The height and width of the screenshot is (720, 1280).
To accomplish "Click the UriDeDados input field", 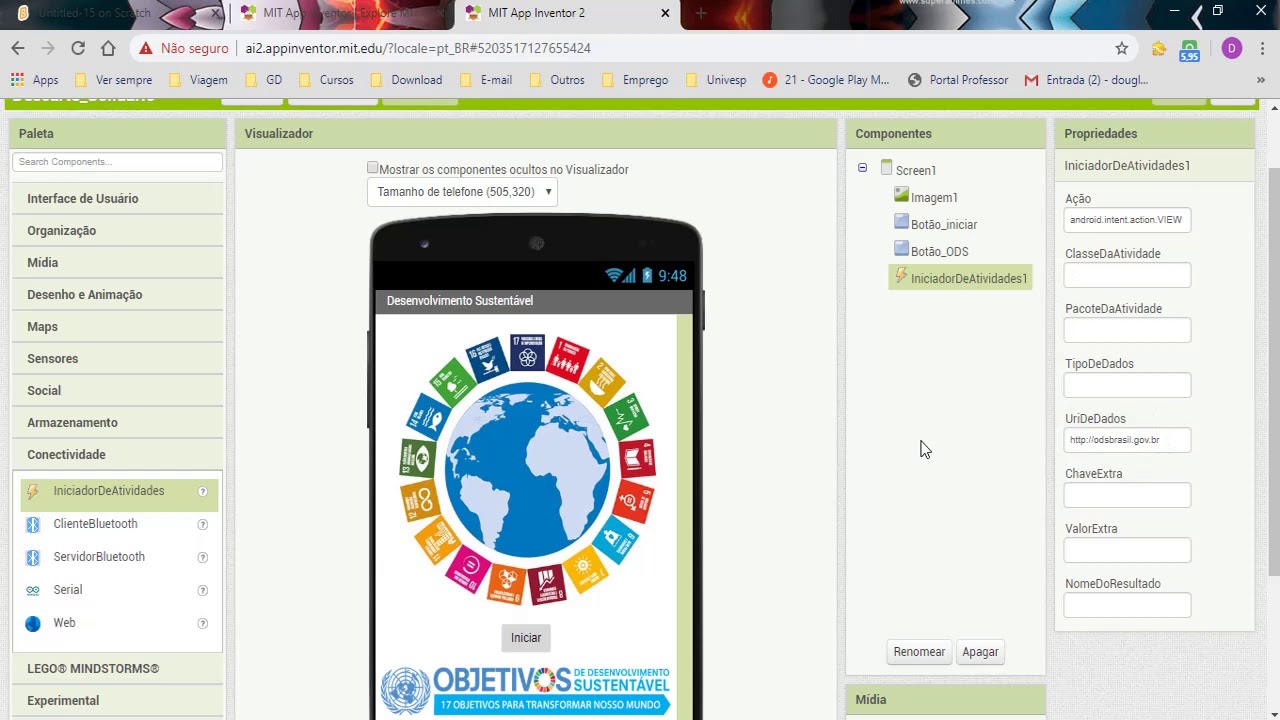I will 1127,440.
